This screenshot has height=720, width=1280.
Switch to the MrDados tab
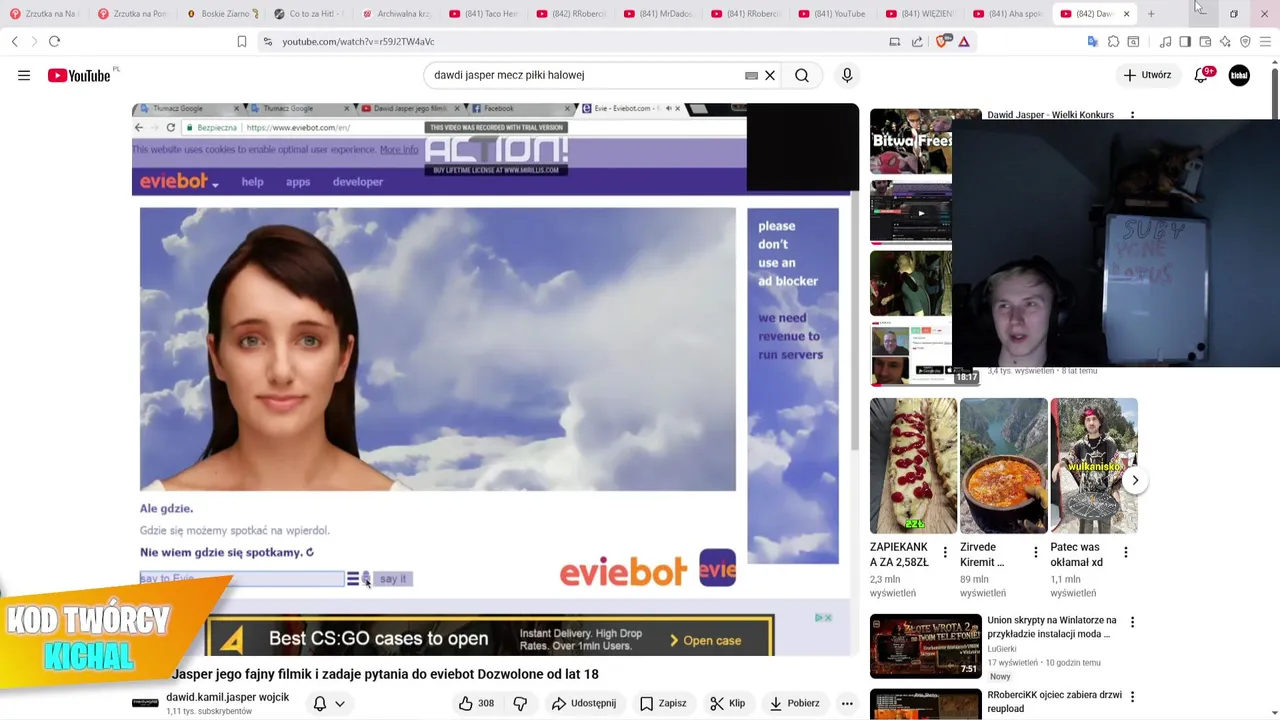coord(660,14)
